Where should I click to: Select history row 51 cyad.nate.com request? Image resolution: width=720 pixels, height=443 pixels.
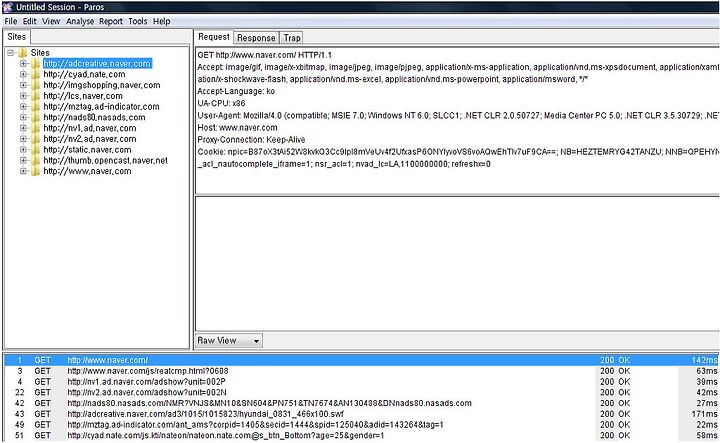[361, 435]
